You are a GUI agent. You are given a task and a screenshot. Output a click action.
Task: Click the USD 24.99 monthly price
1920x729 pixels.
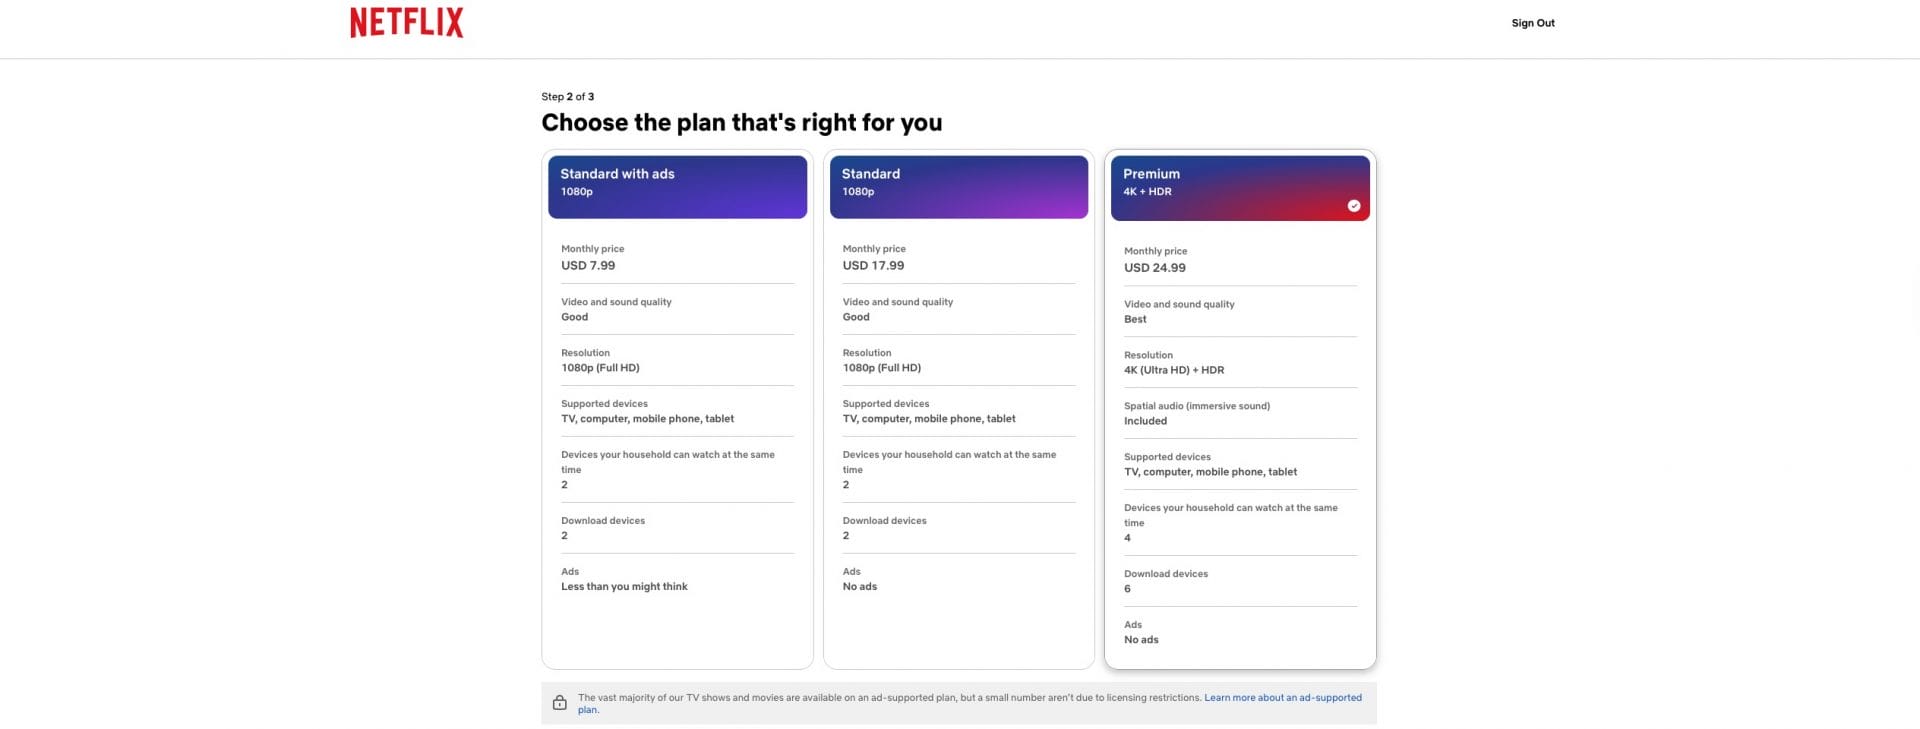point(1154,268)
